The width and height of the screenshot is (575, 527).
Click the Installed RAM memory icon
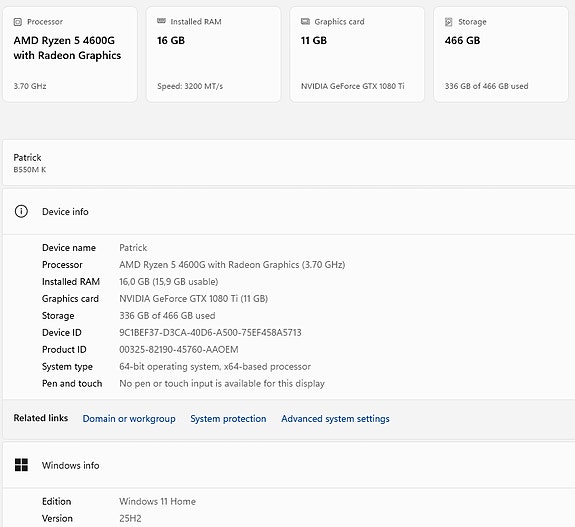tap(161, 21)
